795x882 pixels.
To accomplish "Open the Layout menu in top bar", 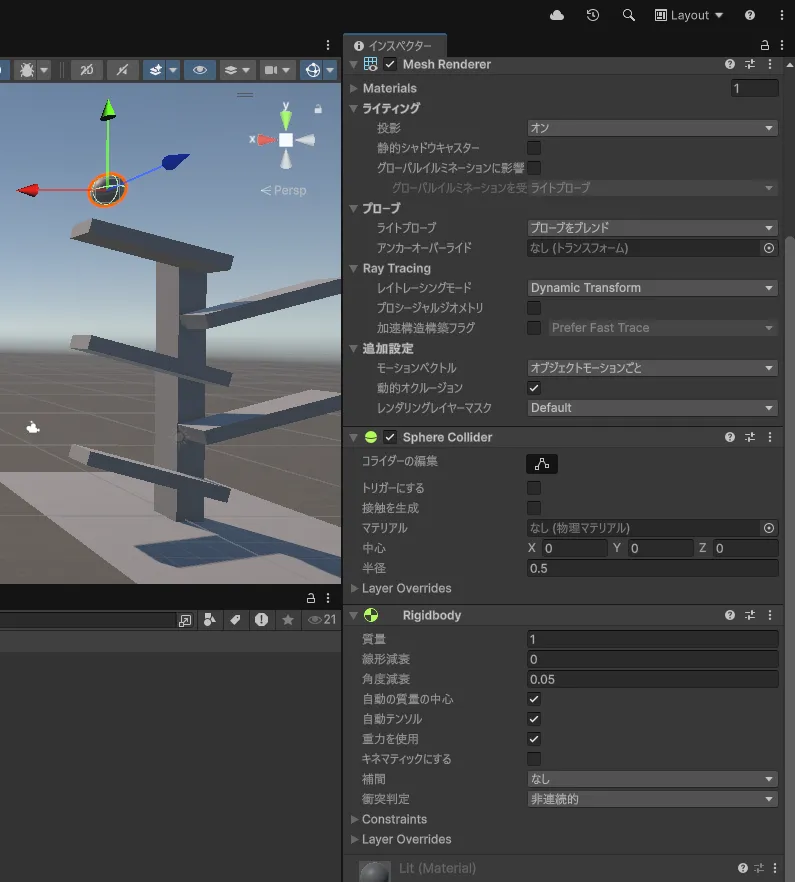I will click(689, 15).
